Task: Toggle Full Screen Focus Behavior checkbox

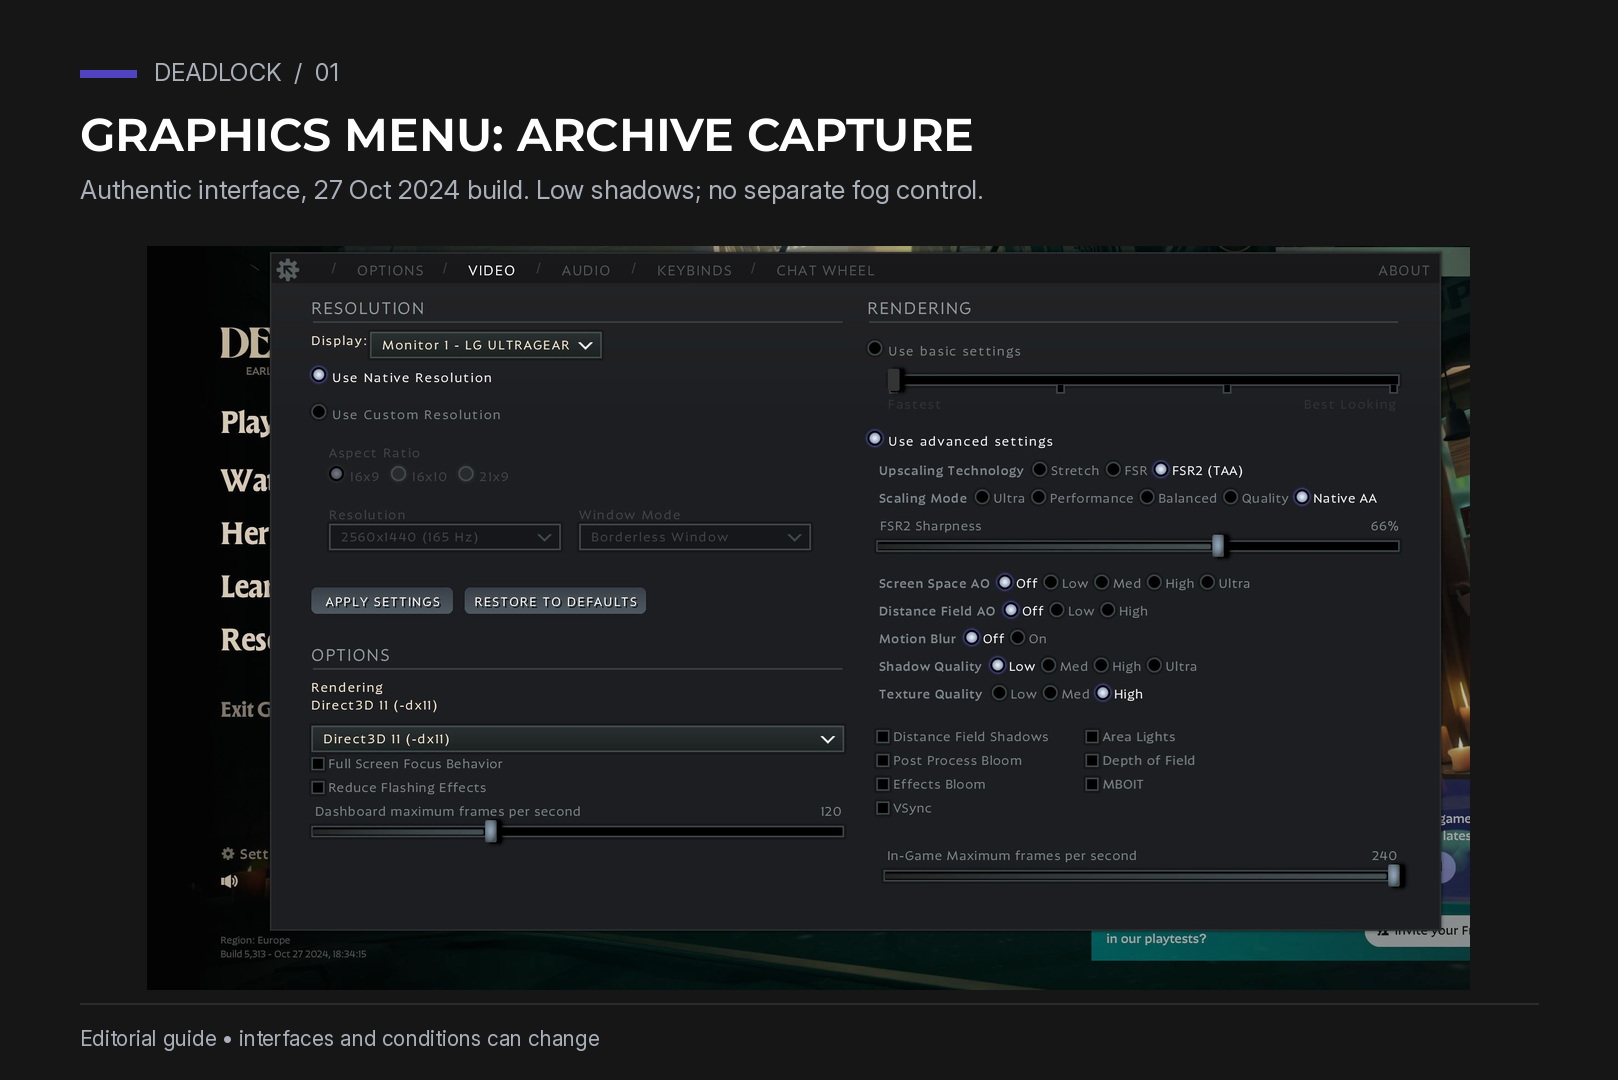Action: [318, 764]
